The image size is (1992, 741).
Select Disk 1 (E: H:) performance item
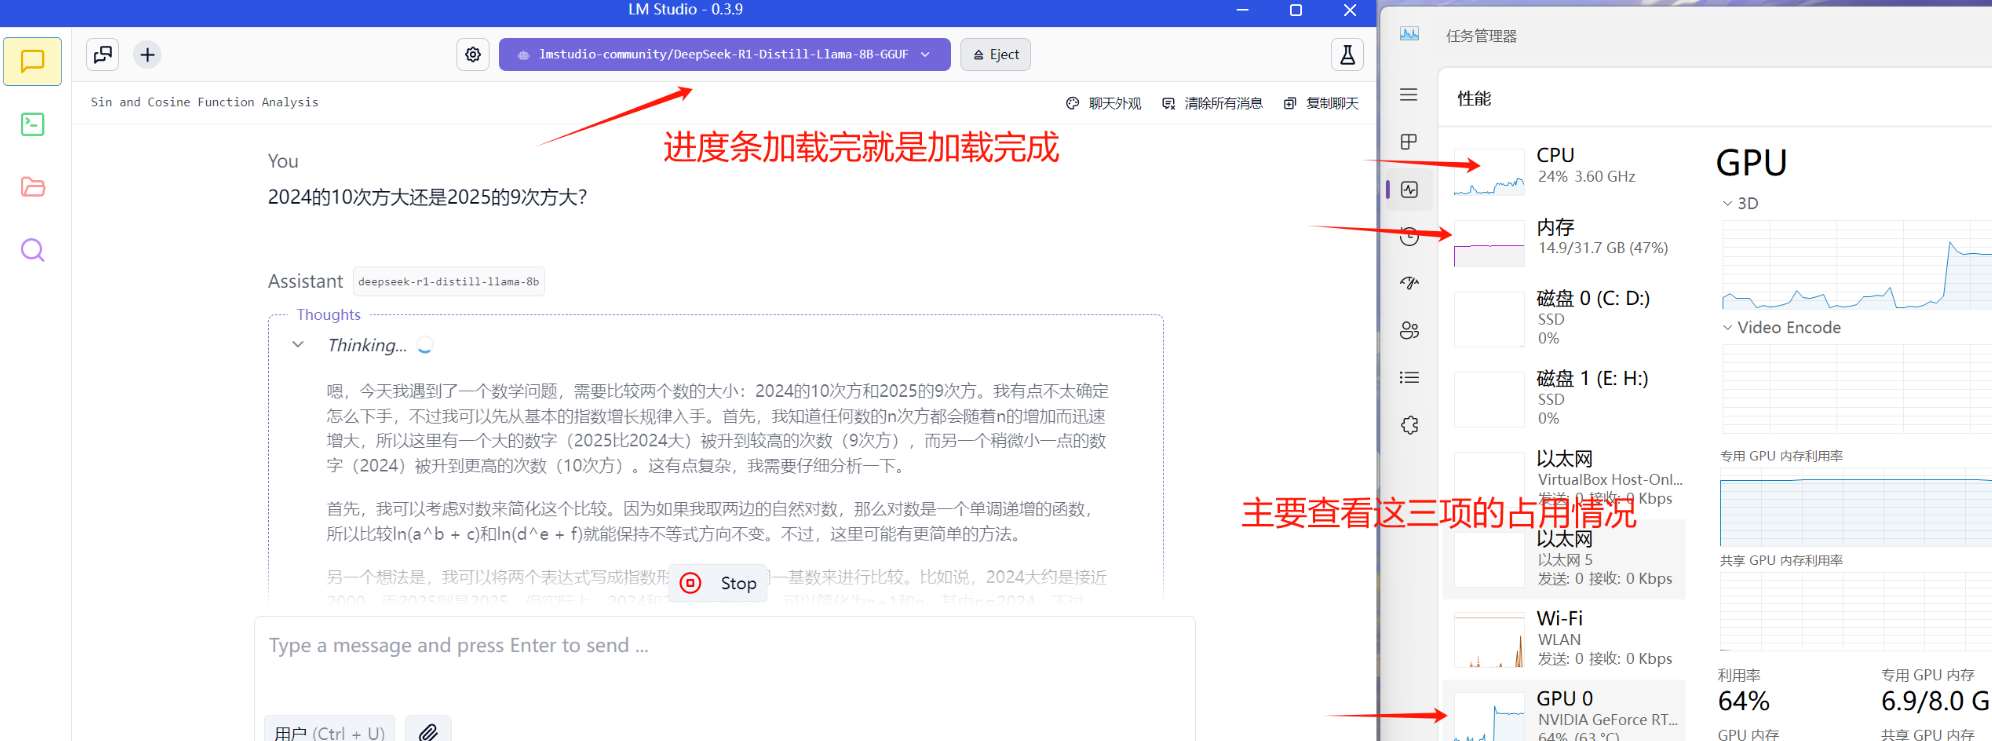(x=1565, y=398)
